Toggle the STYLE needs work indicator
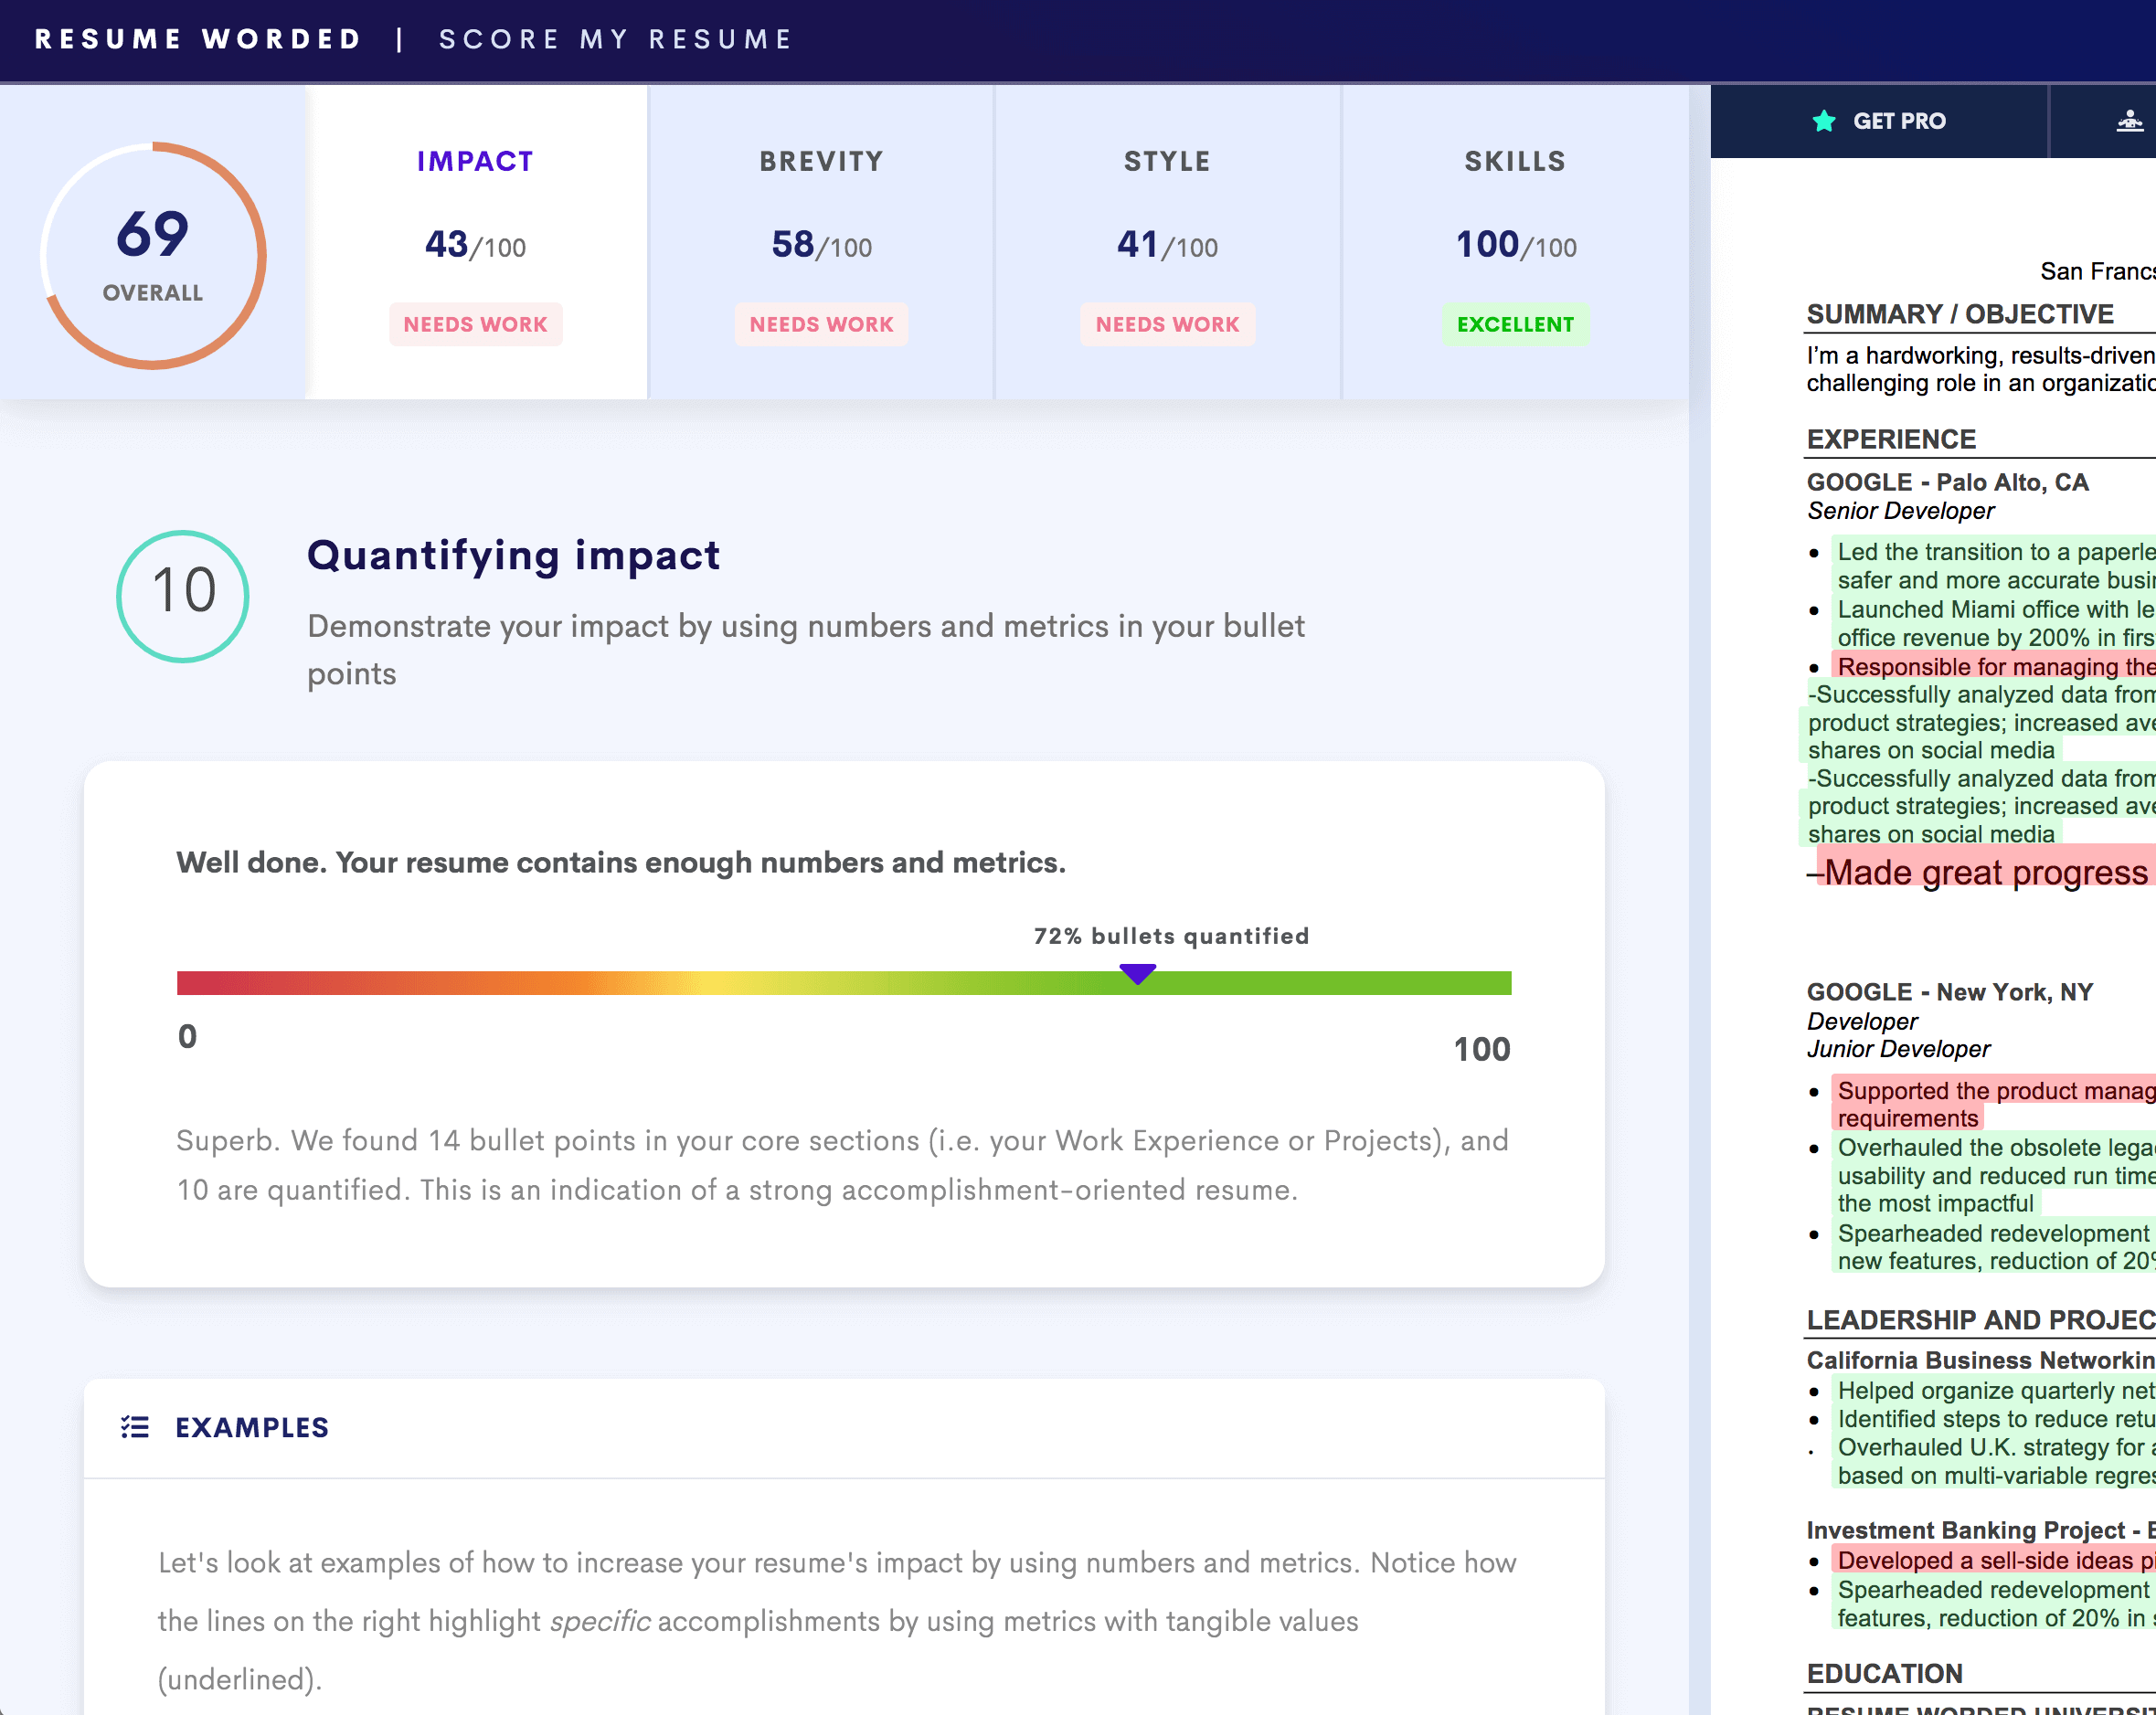Viewport: 2156px width, 1715px height. [1167, 322]
